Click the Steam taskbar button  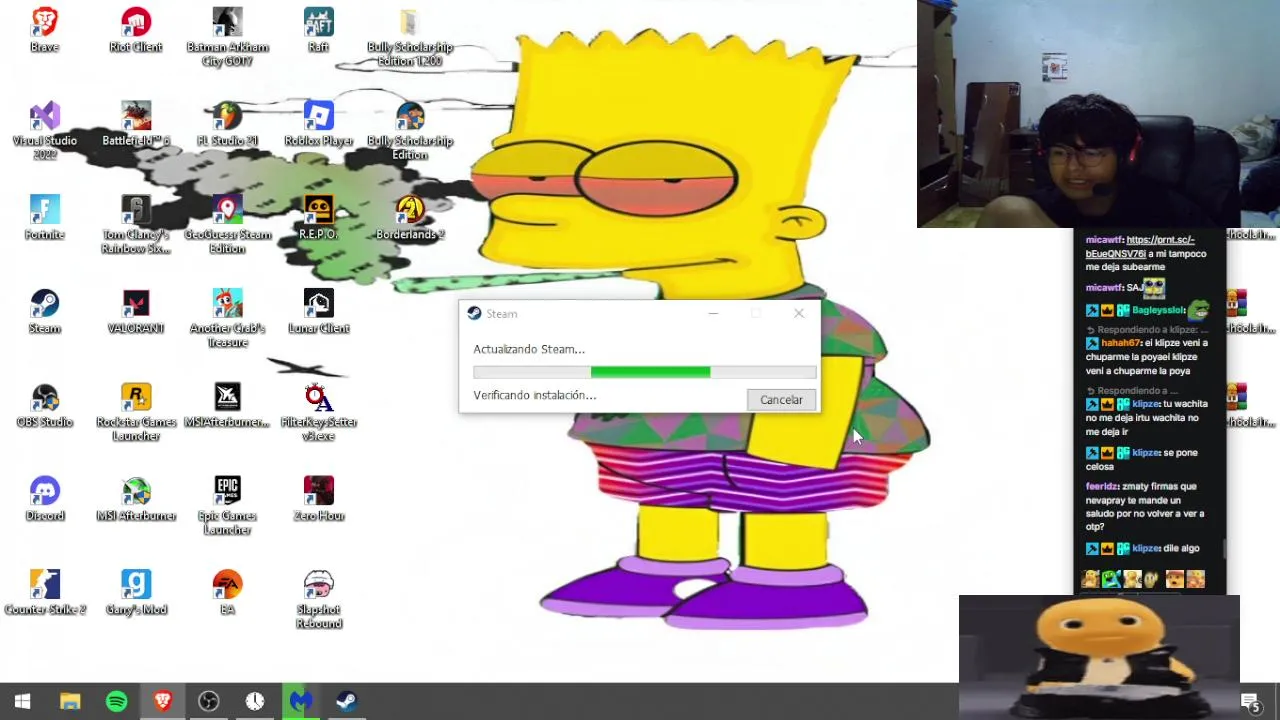tap(346, 701)
